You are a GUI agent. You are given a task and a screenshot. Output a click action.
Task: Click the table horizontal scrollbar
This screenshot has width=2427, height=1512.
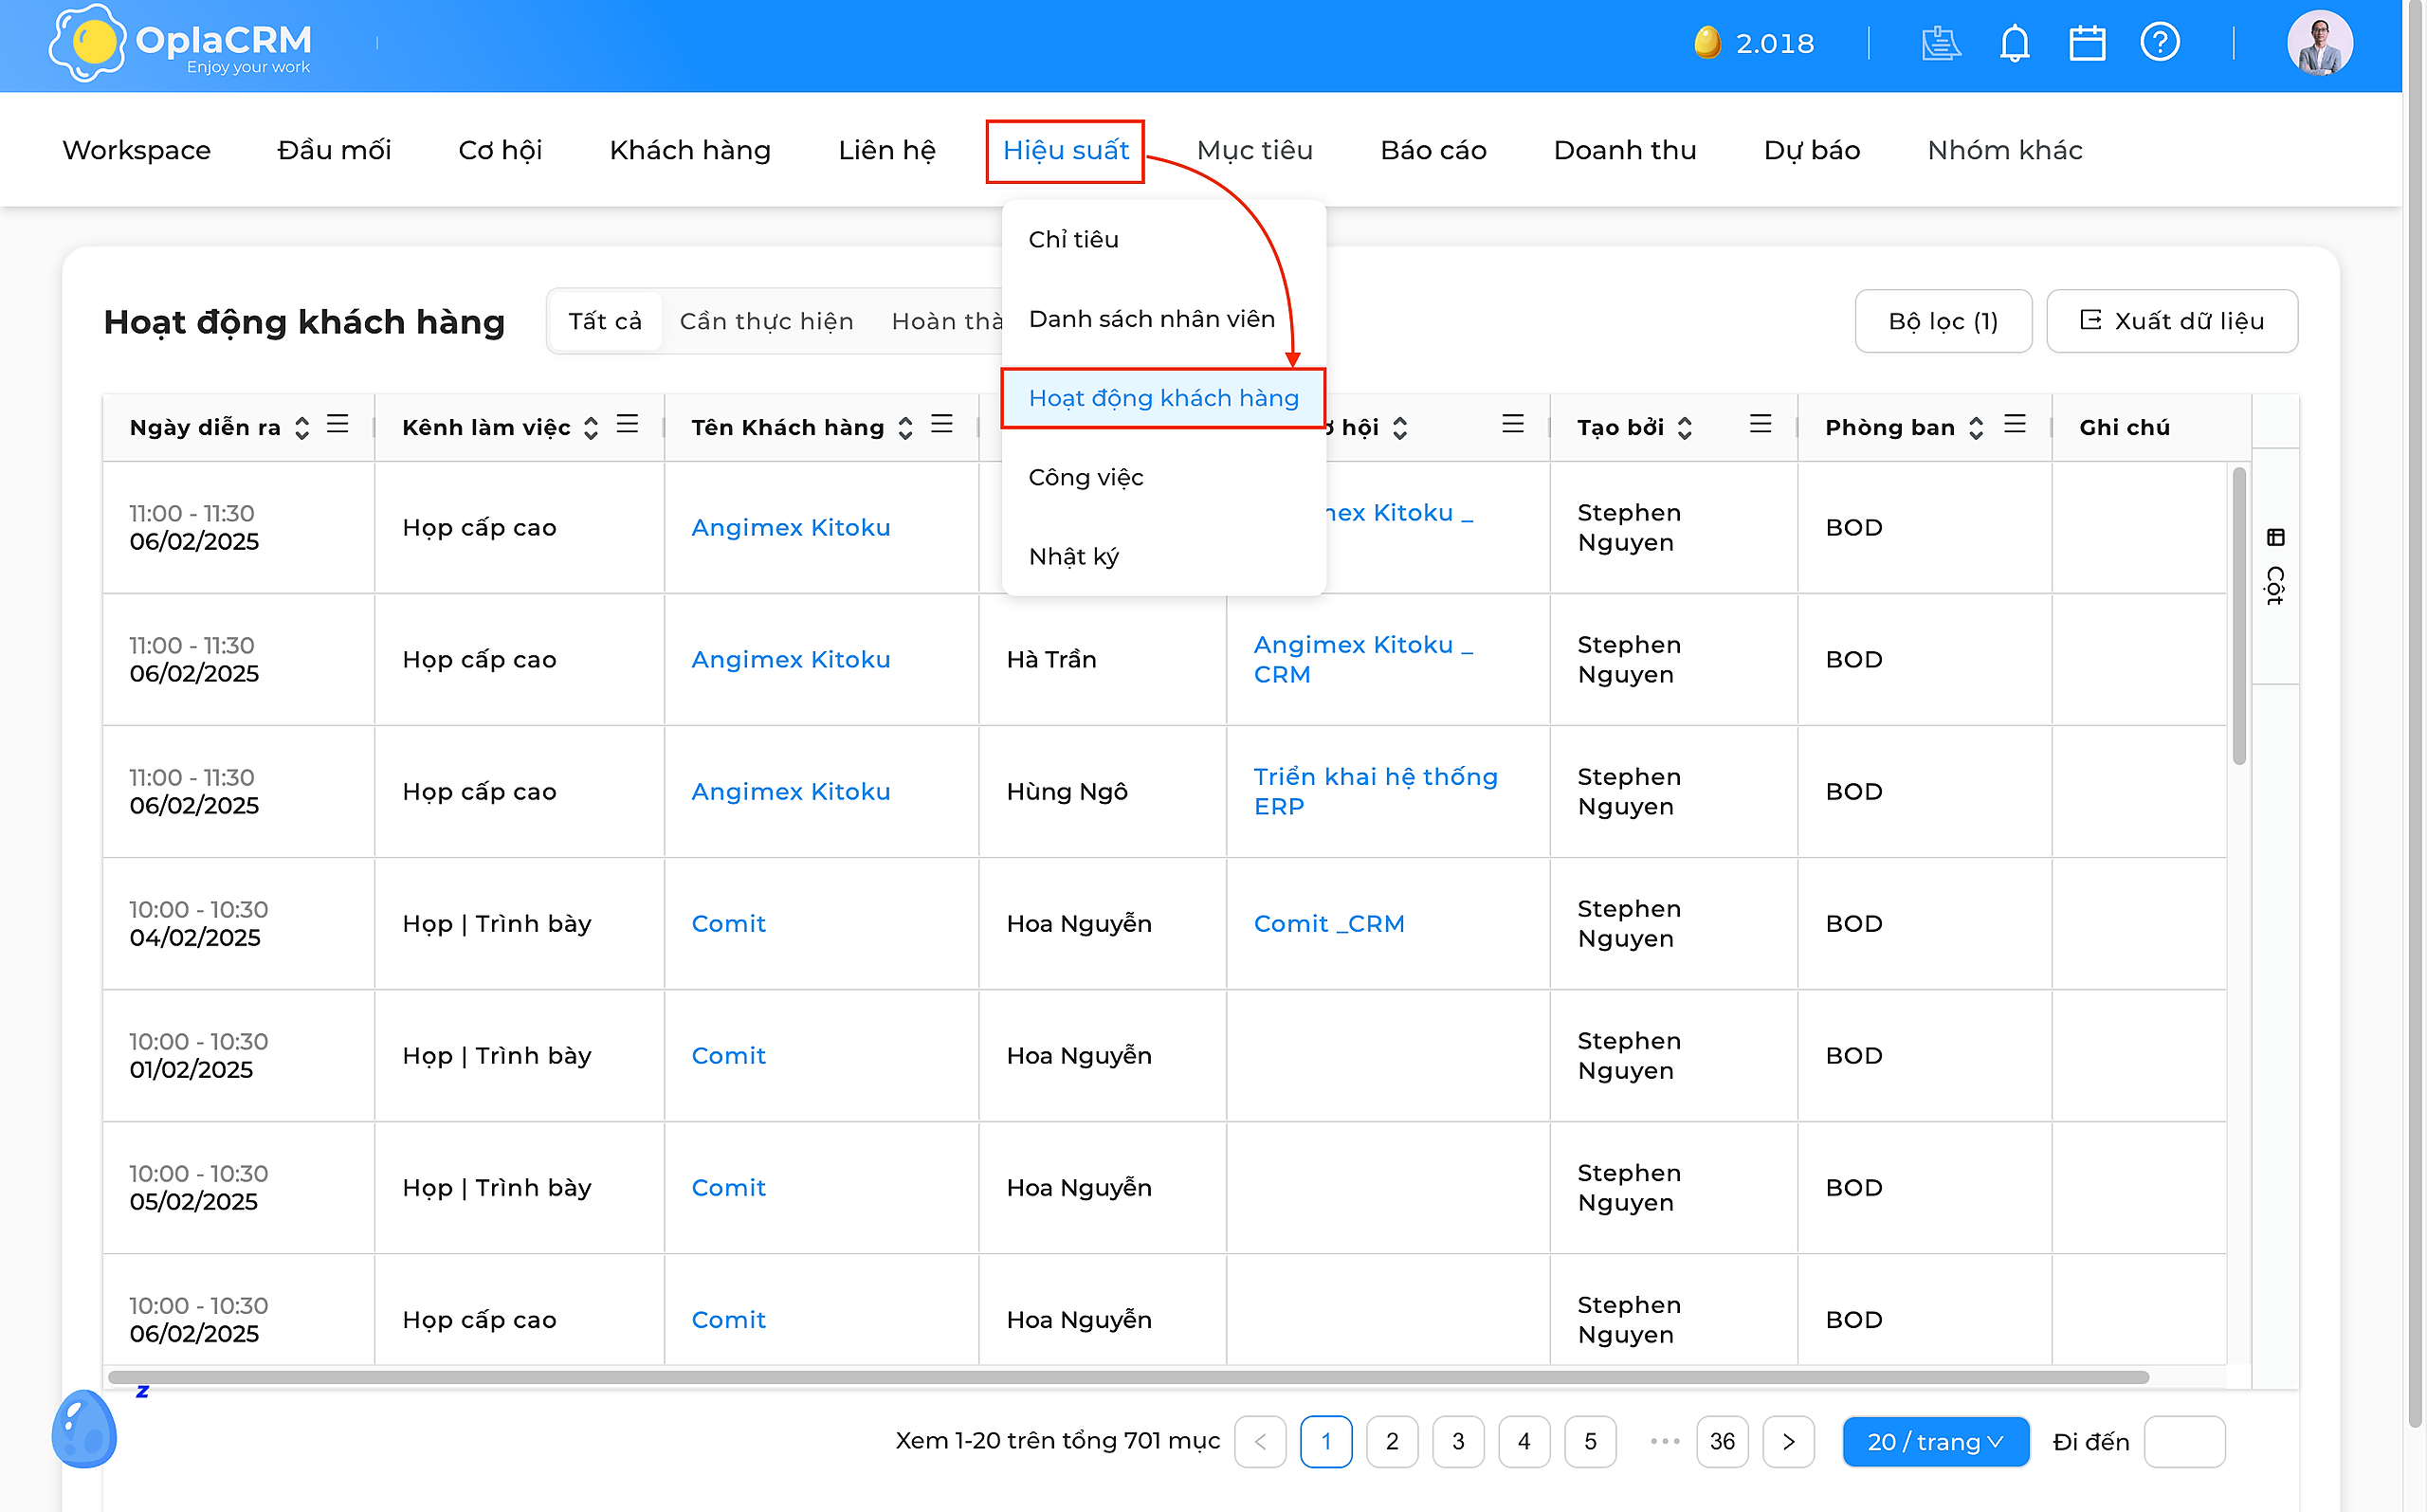[1128, 1377]
